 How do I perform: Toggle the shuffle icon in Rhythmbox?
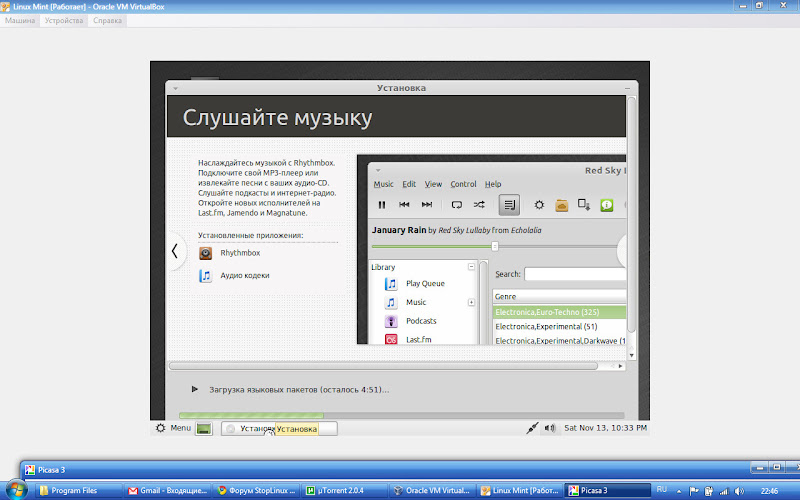coord(479,205)
